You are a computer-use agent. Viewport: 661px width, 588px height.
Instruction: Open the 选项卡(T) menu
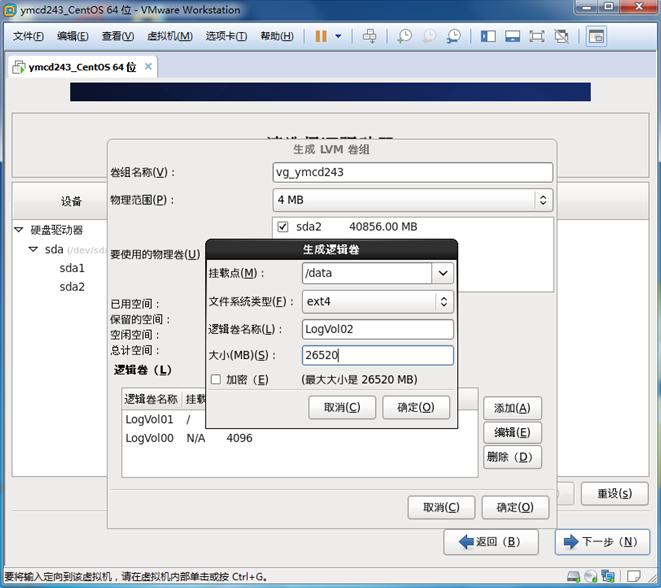coord(226,36)
